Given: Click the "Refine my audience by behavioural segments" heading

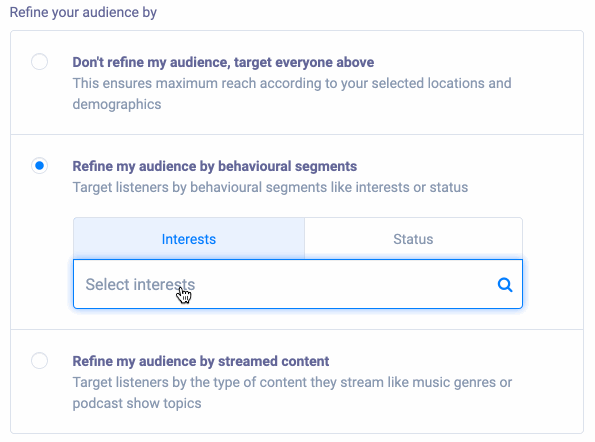Looking at the screenshot, I should [x=215, y=166].
